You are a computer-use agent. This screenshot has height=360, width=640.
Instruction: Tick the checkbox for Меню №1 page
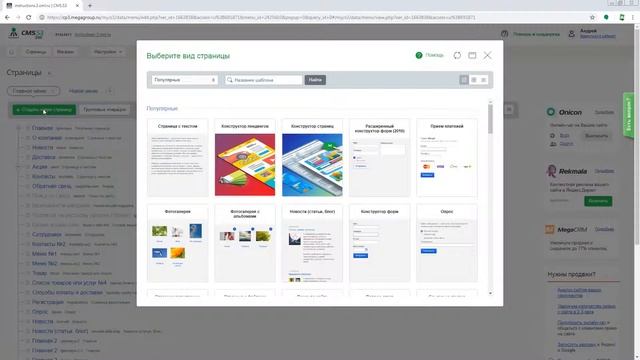point(28,253)
